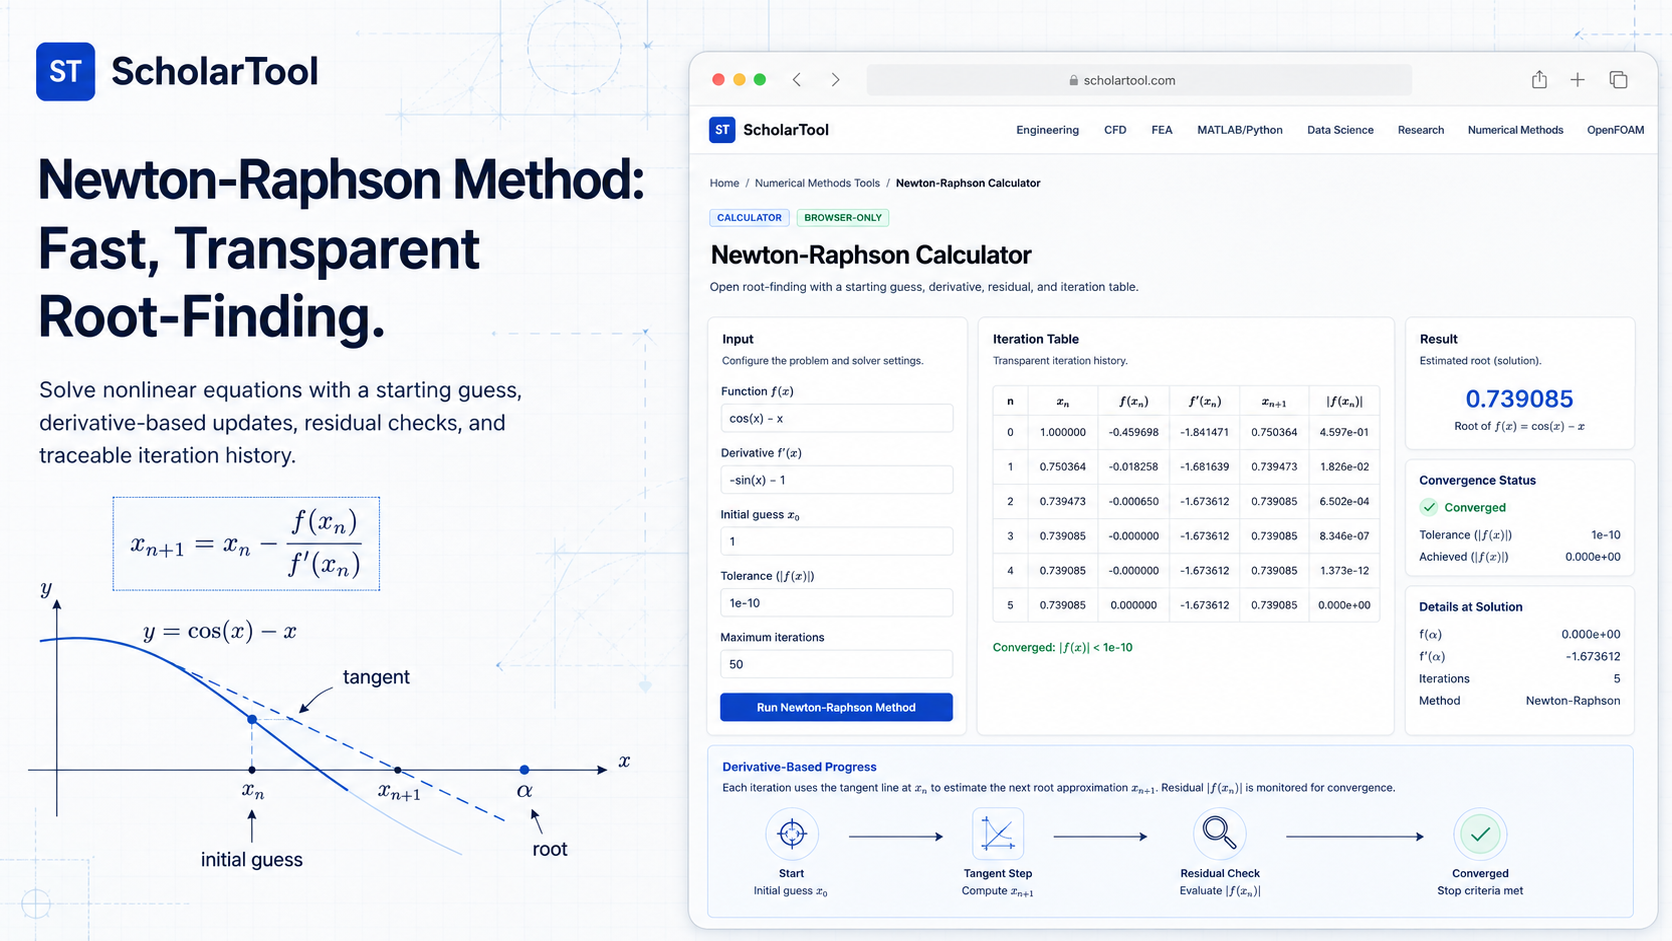Screen dimensions: 1672x941
Task: Click the 'root' label on the graph
Action: coord(550,849)
